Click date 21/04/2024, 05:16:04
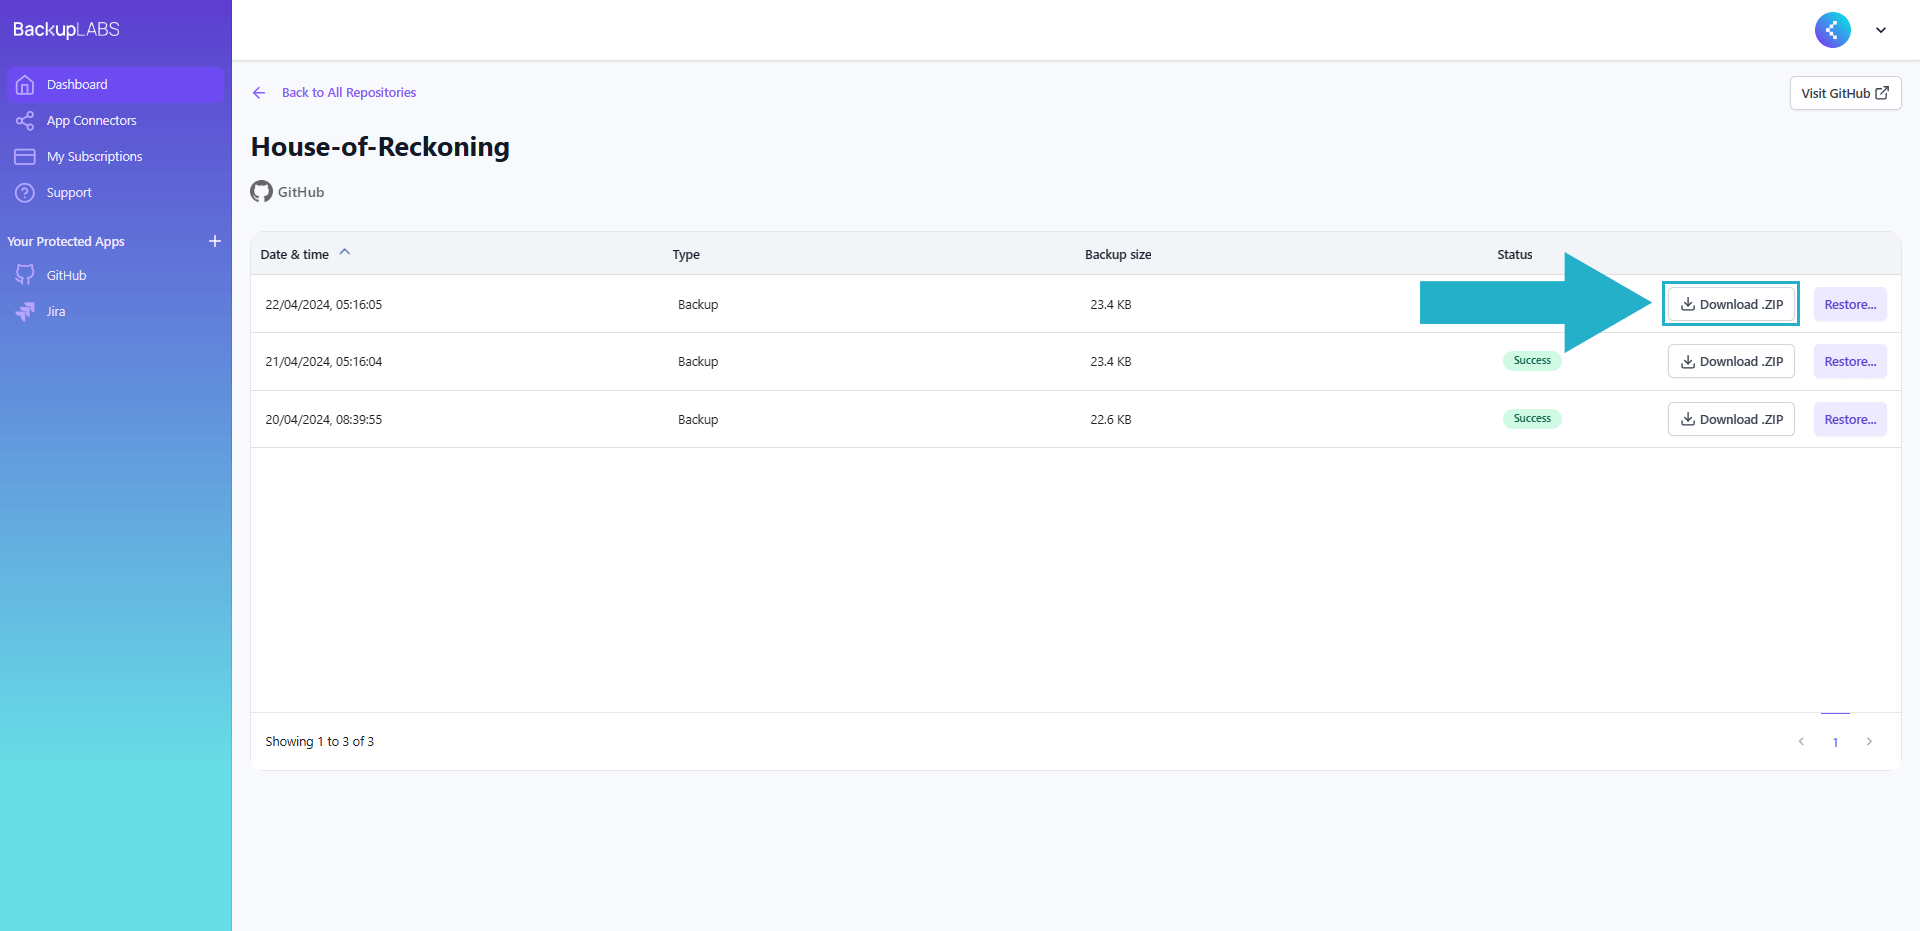Screen dimensions: 1920x931 tap(323, 362)
